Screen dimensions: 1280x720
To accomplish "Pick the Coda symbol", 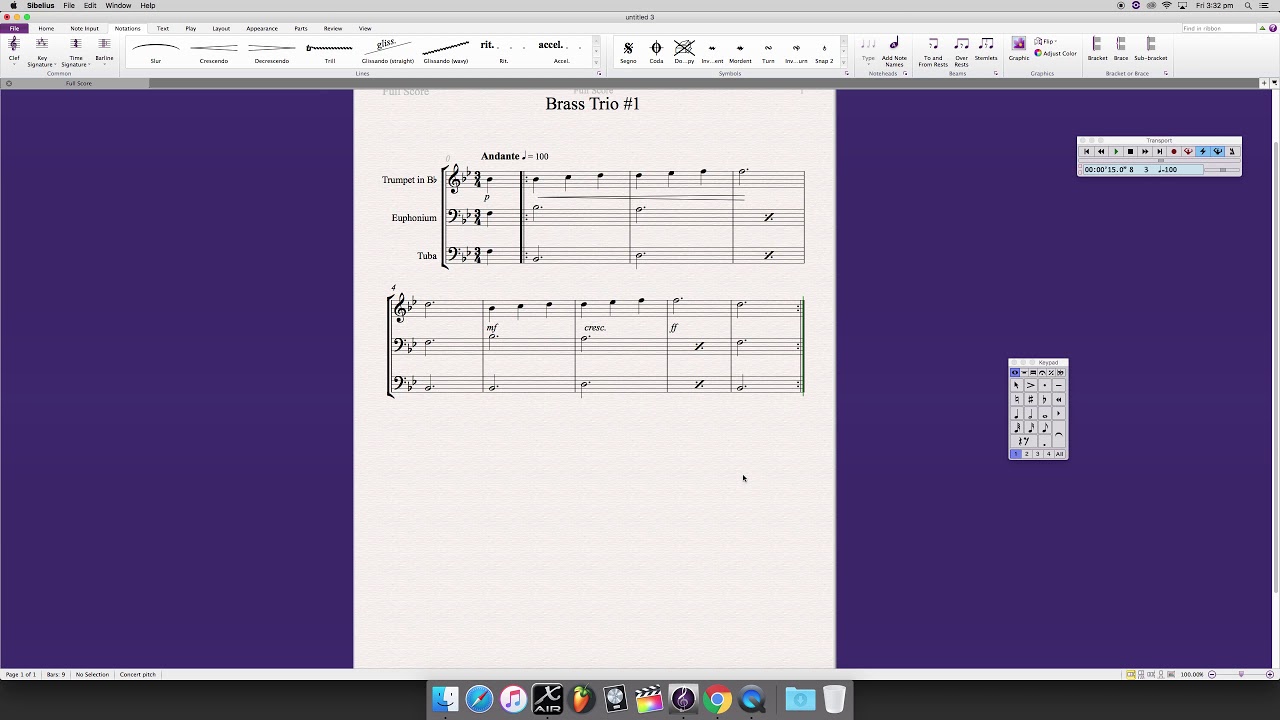I will coord(656,49).
